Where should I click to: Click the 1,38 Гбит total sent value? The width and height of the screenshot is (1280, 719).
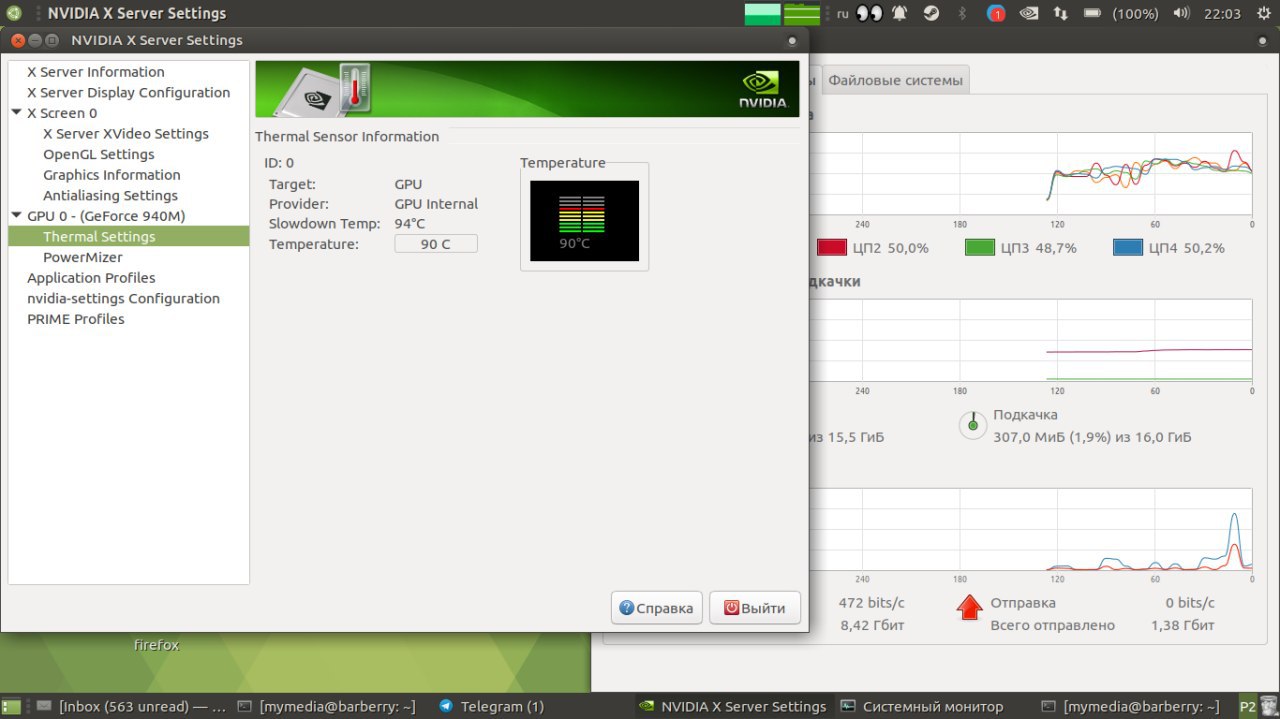[x=1182, y=625]
